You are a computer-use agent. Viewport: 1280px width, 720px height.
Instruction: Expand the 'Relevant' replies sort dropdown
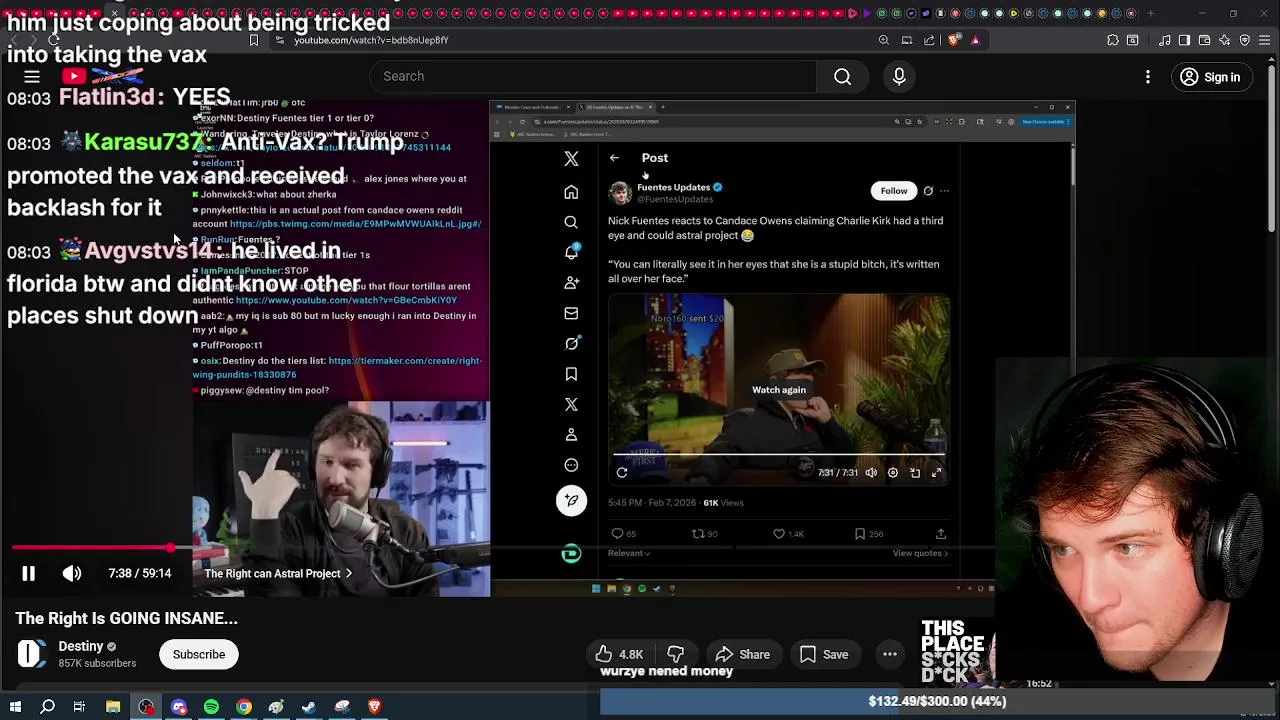pyautogui.click(x=629, y=553)
